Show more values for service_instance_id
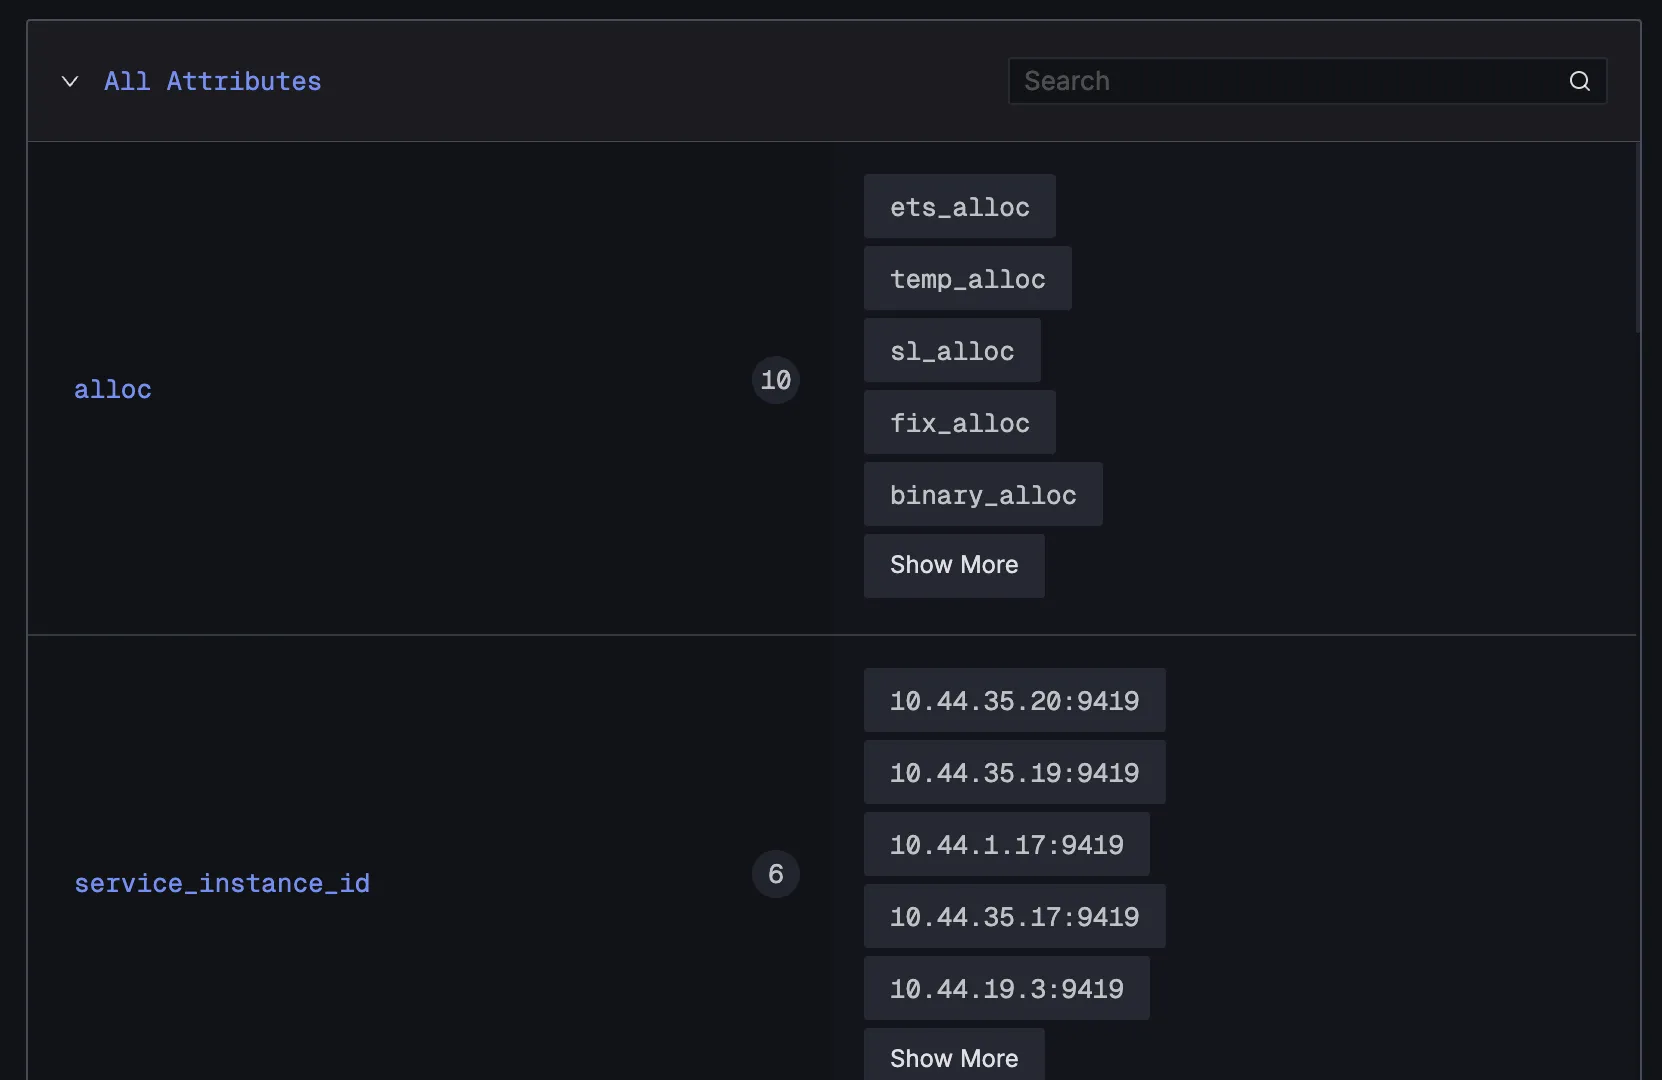Image resolution: width=1662 pixels, height=1080 pixels. 954,1056
